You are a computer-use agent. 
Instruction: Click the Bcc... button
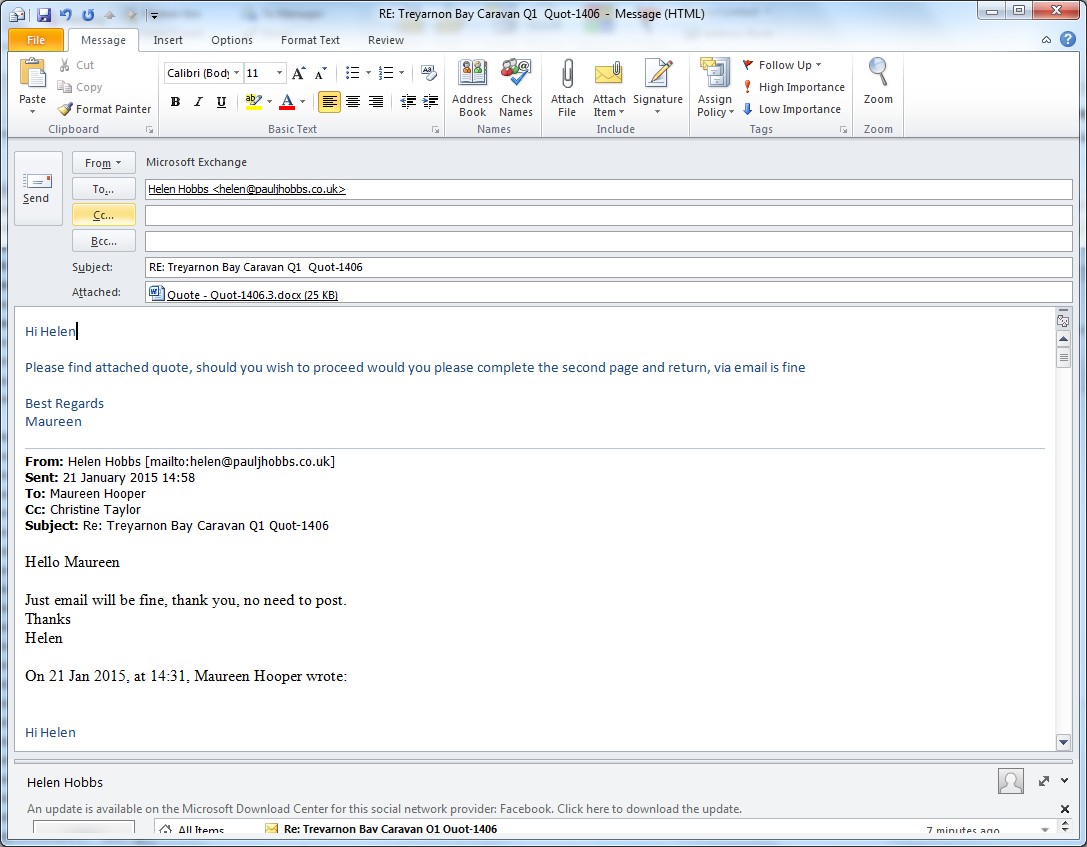coord(103,241)
